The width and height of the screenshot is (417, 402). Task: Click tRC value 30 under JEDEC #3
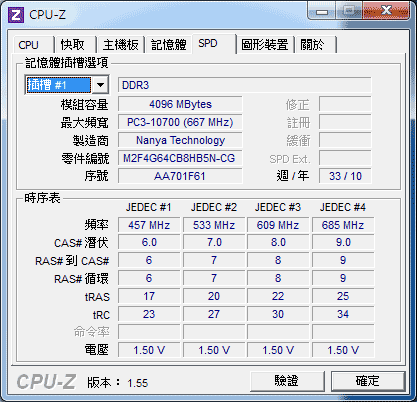click(x=278, y=314)
